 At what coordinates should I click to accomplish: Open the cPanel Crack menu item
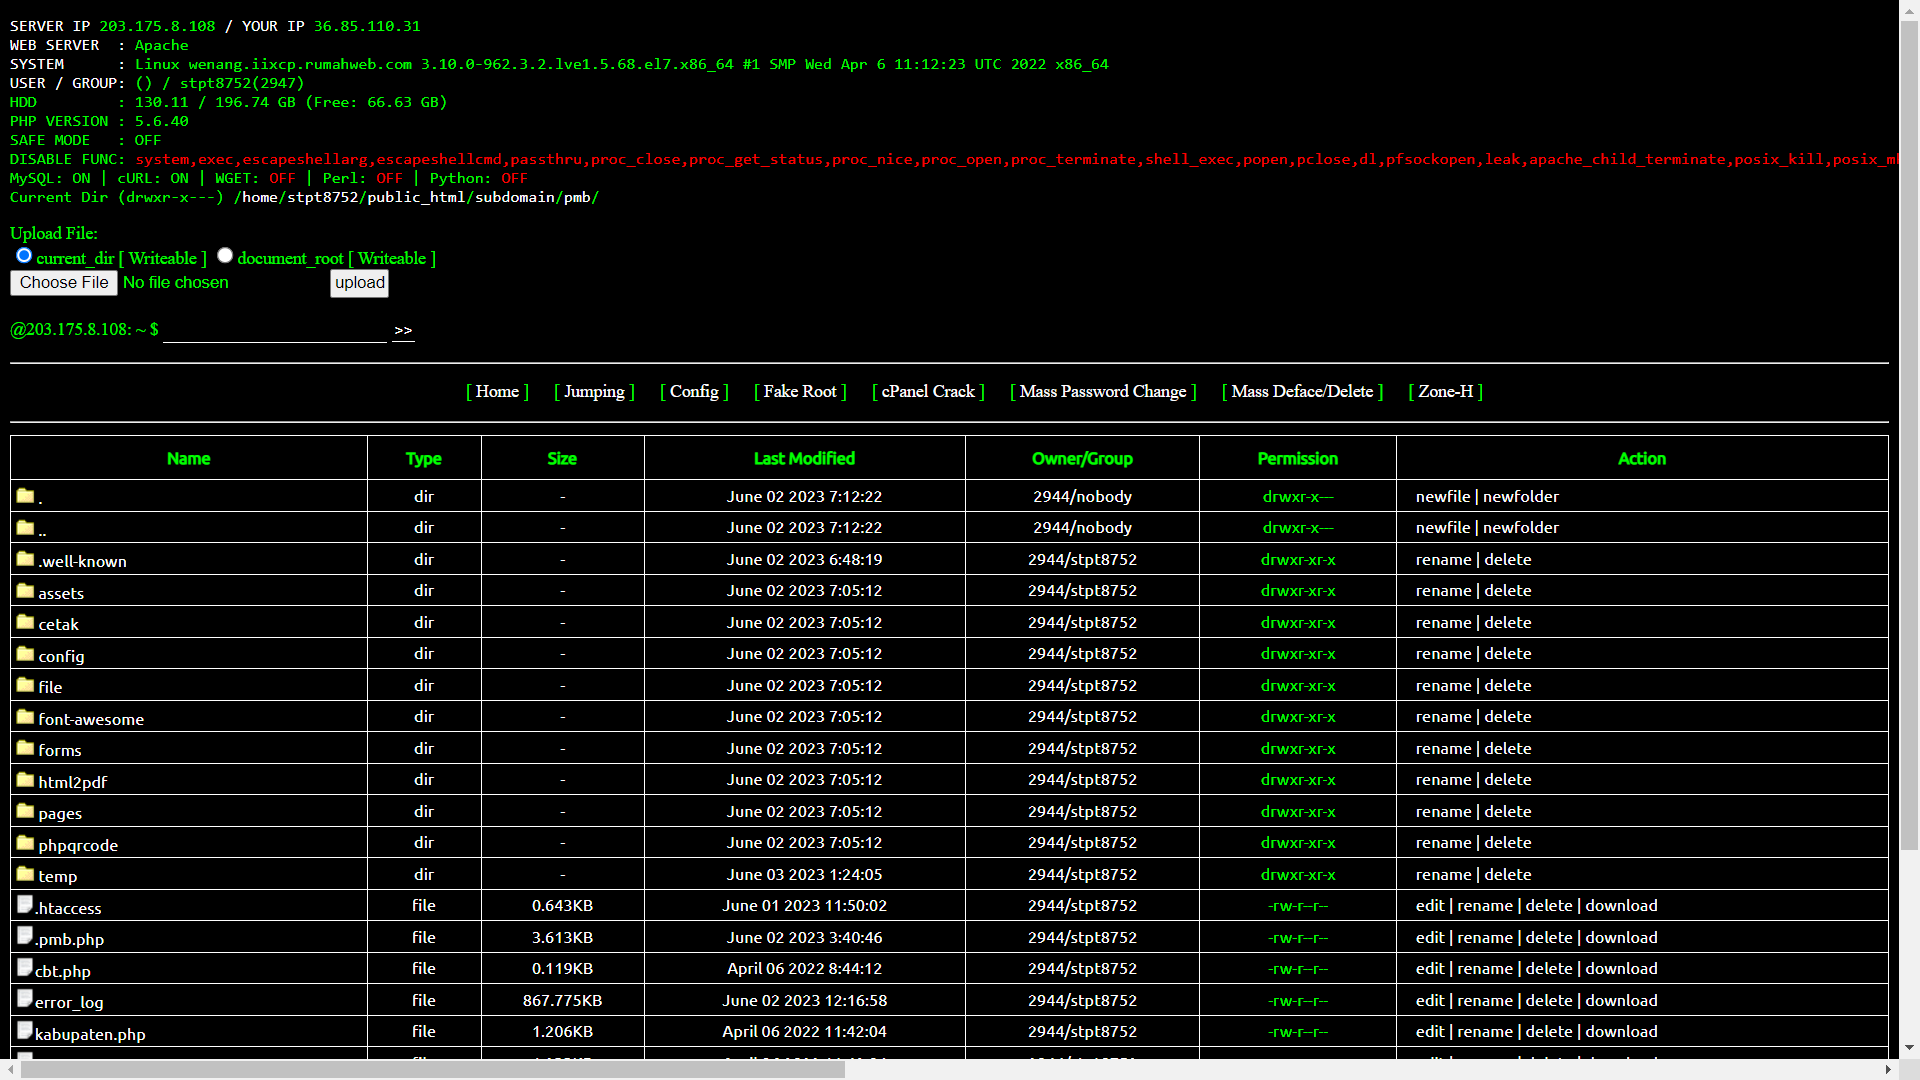[x=928, y=392]
